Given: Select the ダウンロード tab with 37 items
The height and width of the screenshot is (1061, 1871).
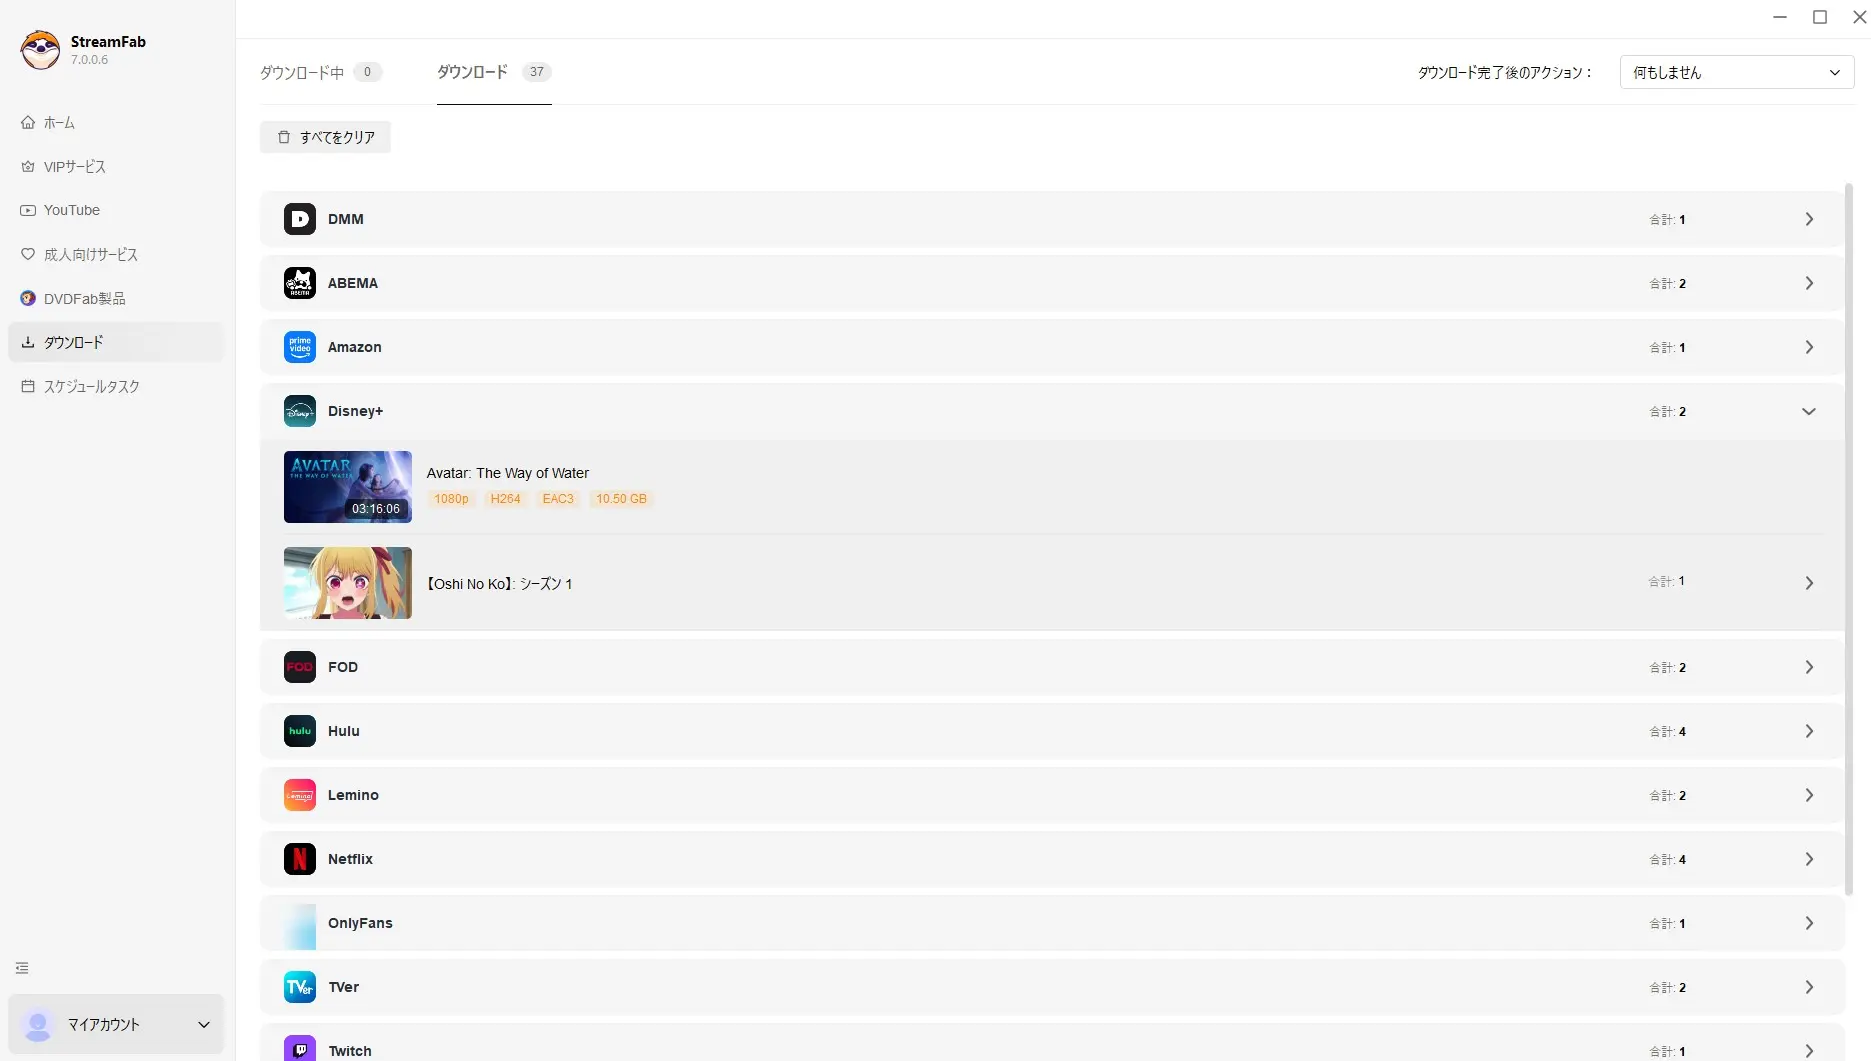Looking at the screenshot, I should click(494, 72).
